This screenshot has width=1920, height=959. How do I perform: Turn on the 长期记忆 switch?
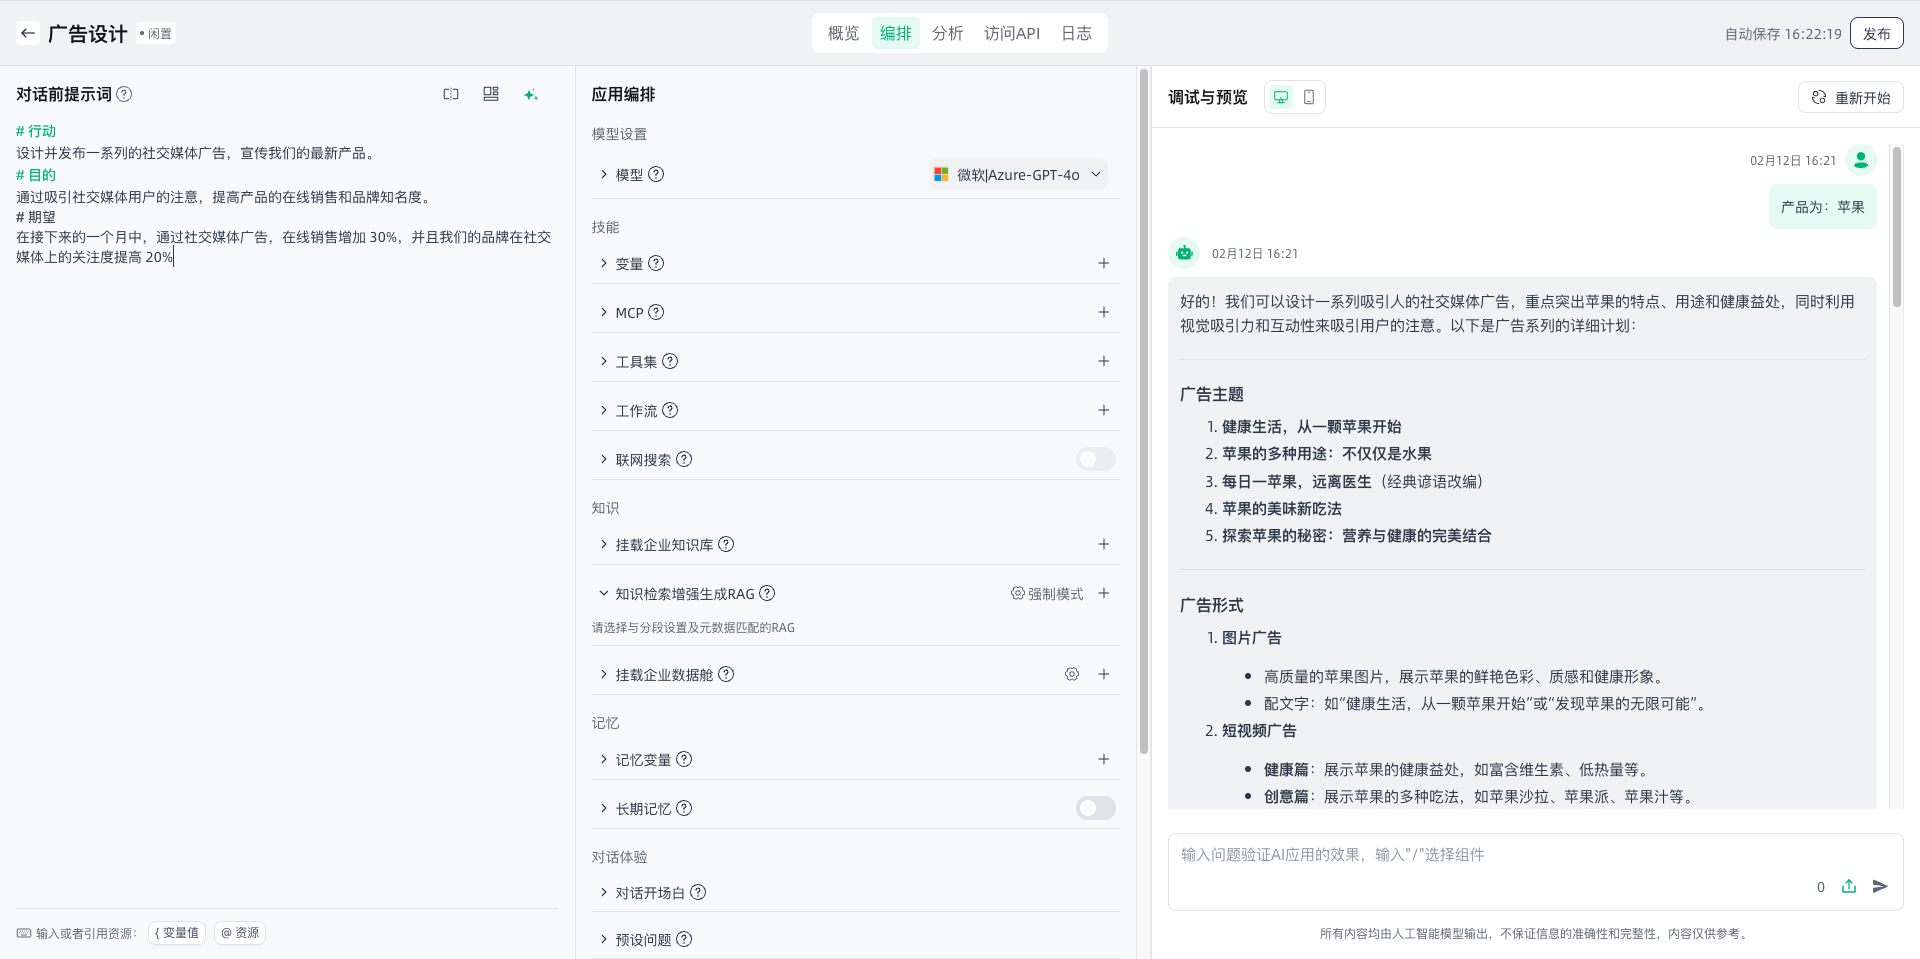point(1095,808)
